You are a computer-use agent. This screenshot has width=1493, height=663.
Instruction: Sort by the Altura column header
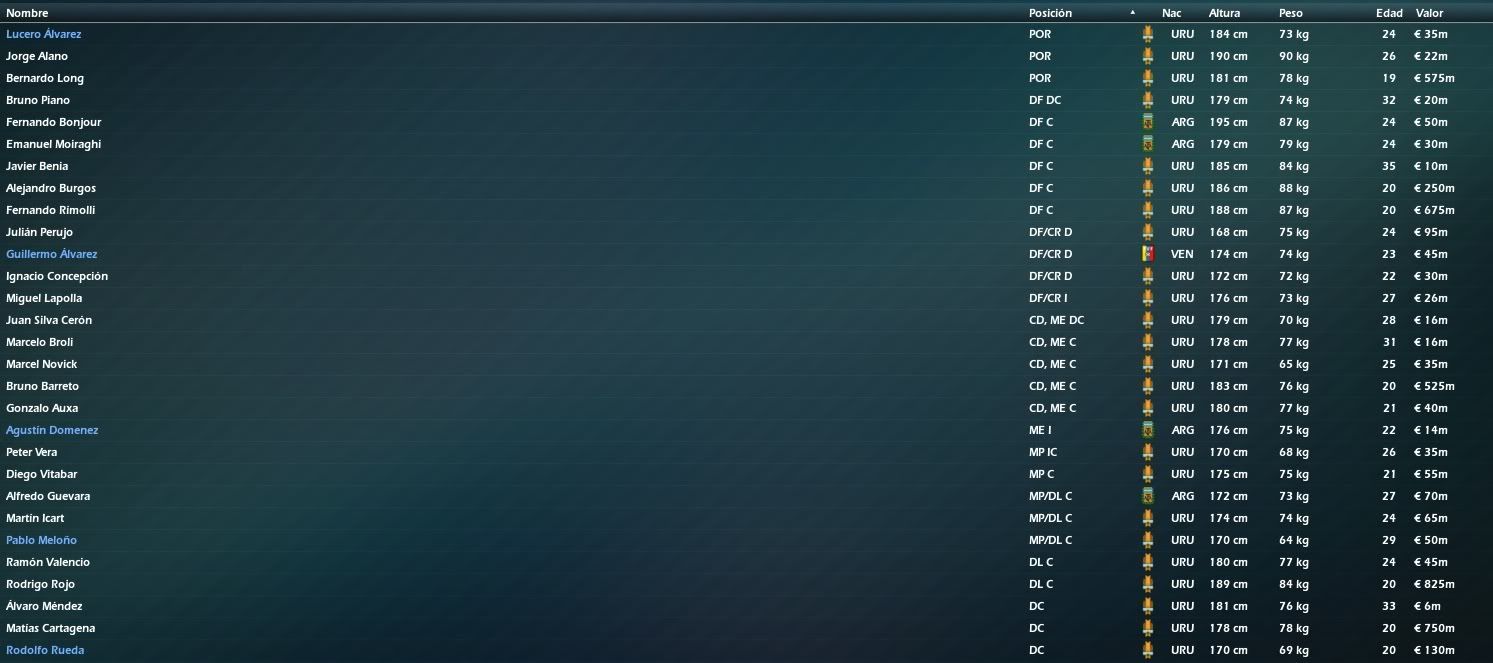(1224, 13)
